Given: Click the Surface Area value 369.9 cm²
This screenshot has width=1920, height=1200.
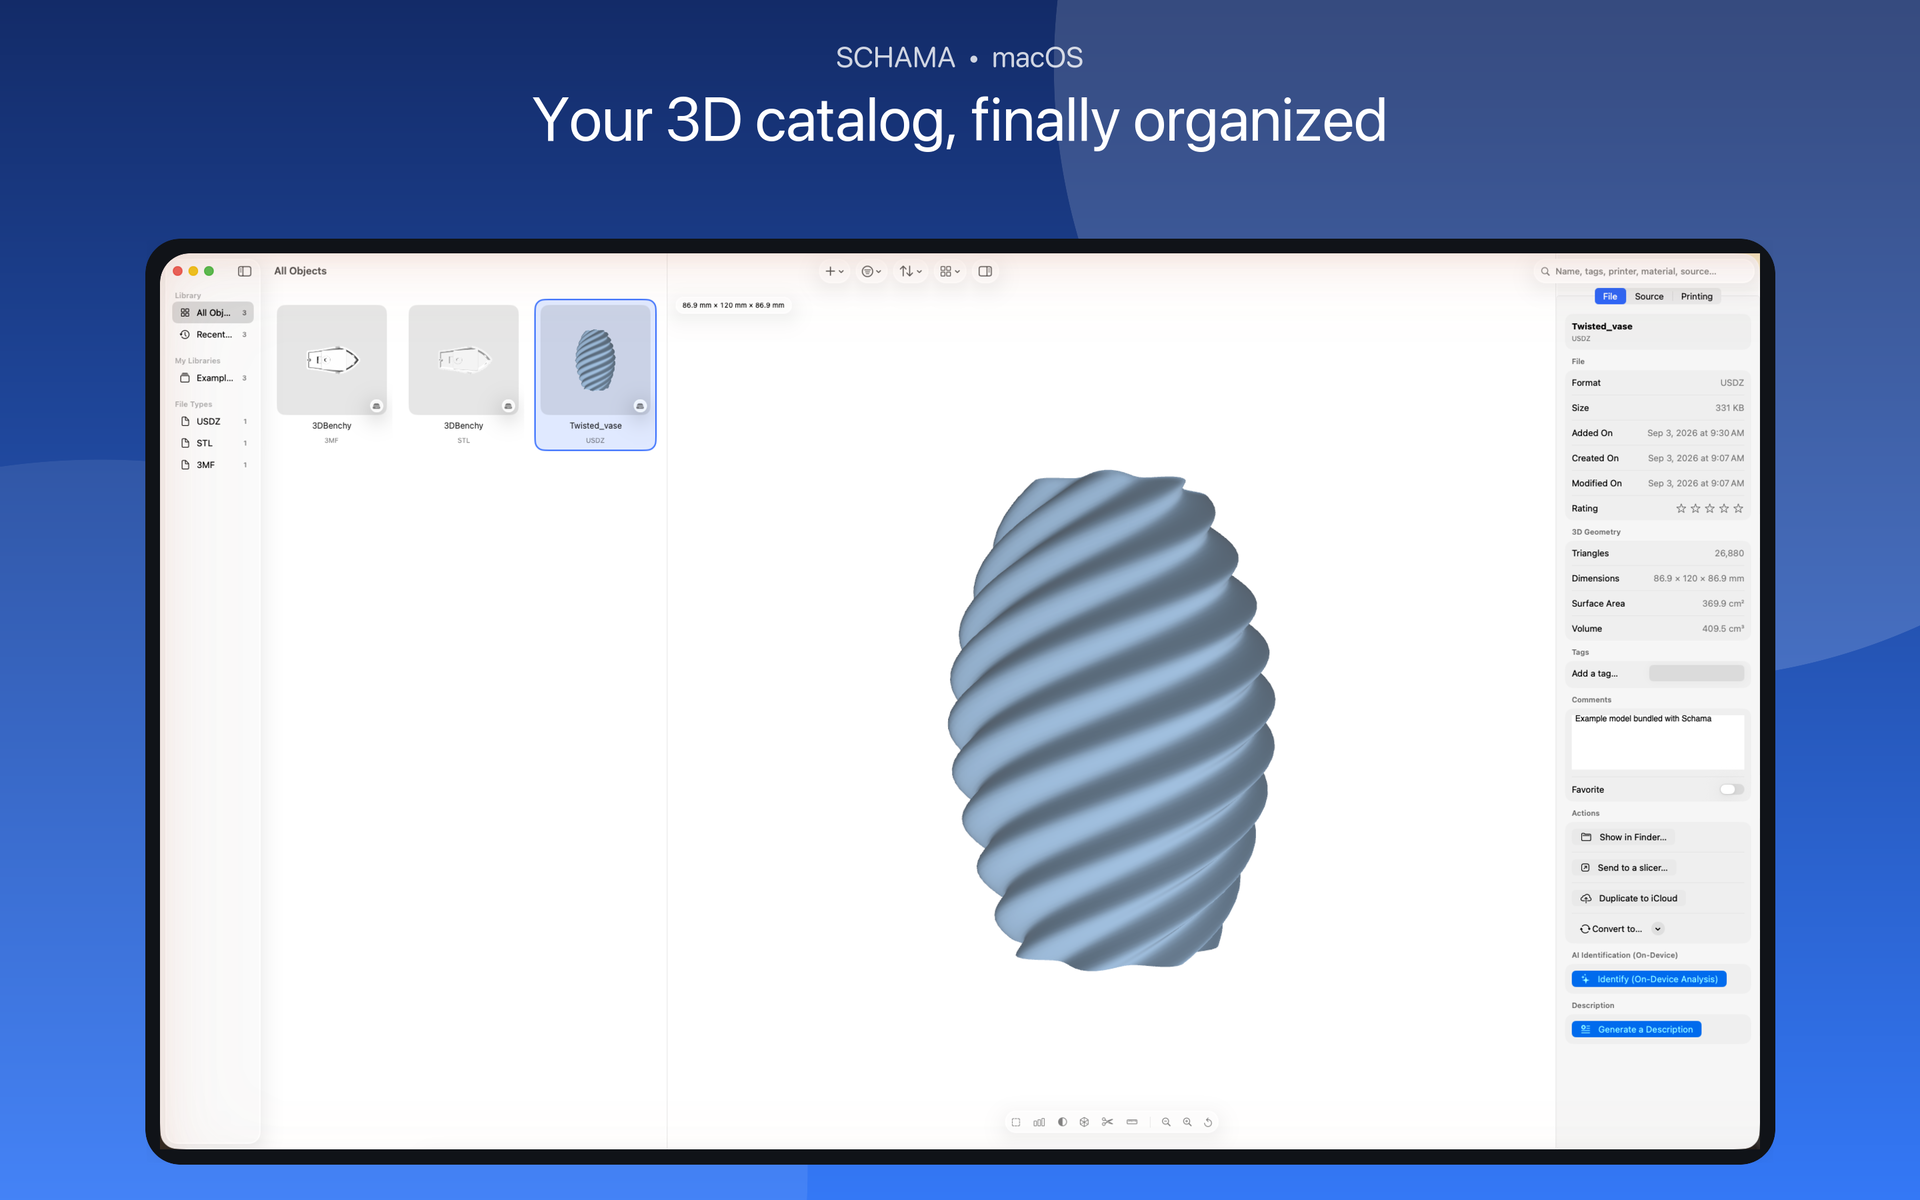Looking at the screenshot, I should click(1722, 603).
